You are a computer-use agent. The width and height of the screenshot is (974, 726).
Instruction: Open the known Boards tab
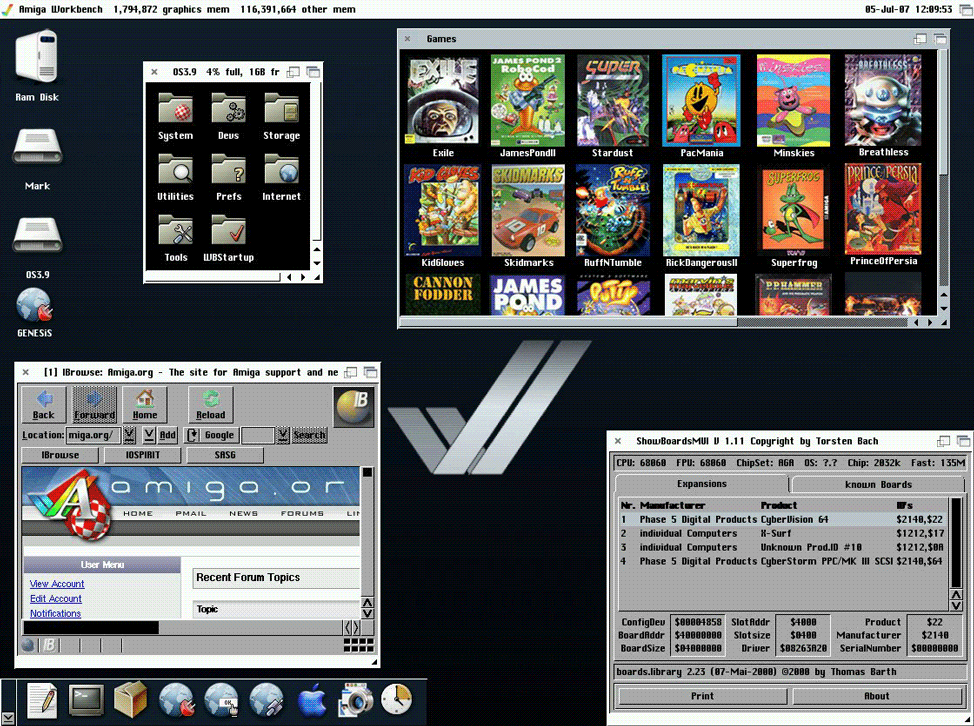click(x=878, y=484)
